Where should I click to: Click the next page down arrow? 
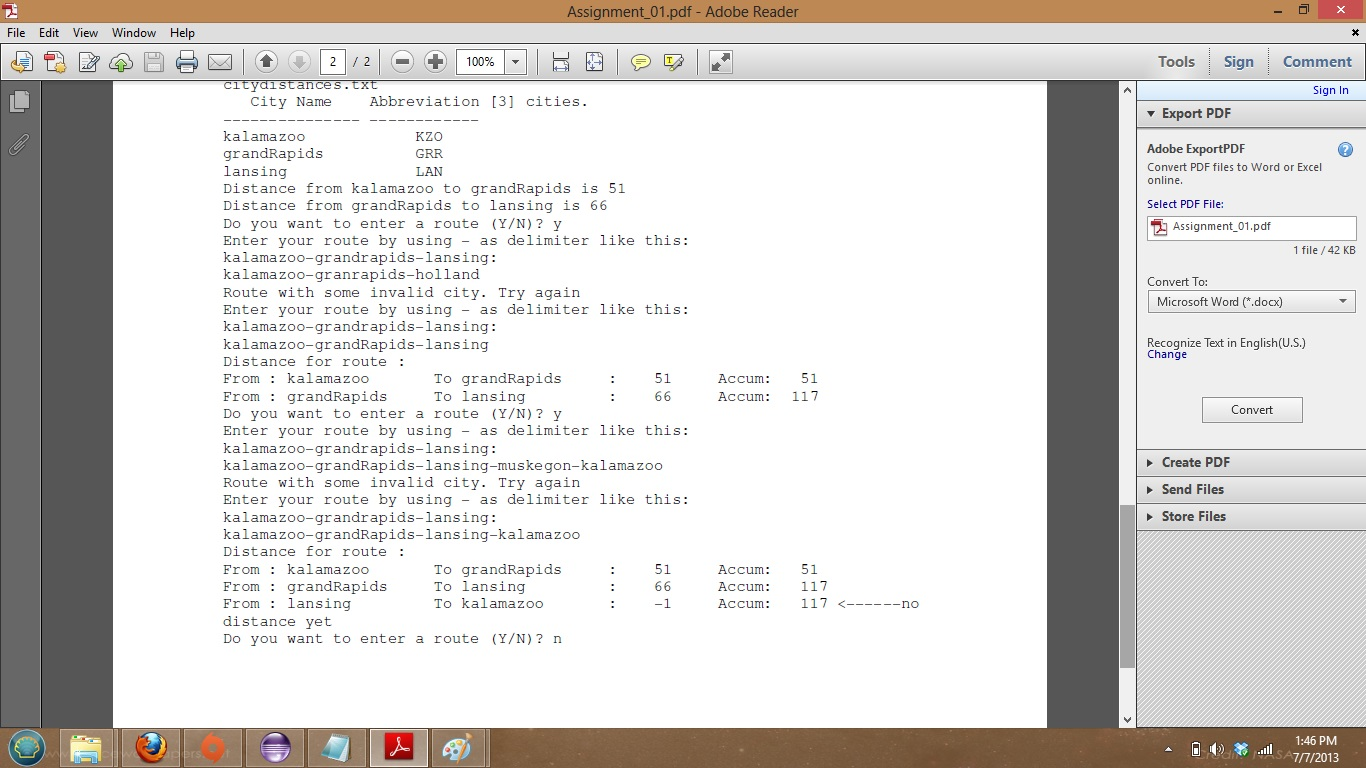pos(298,62)
